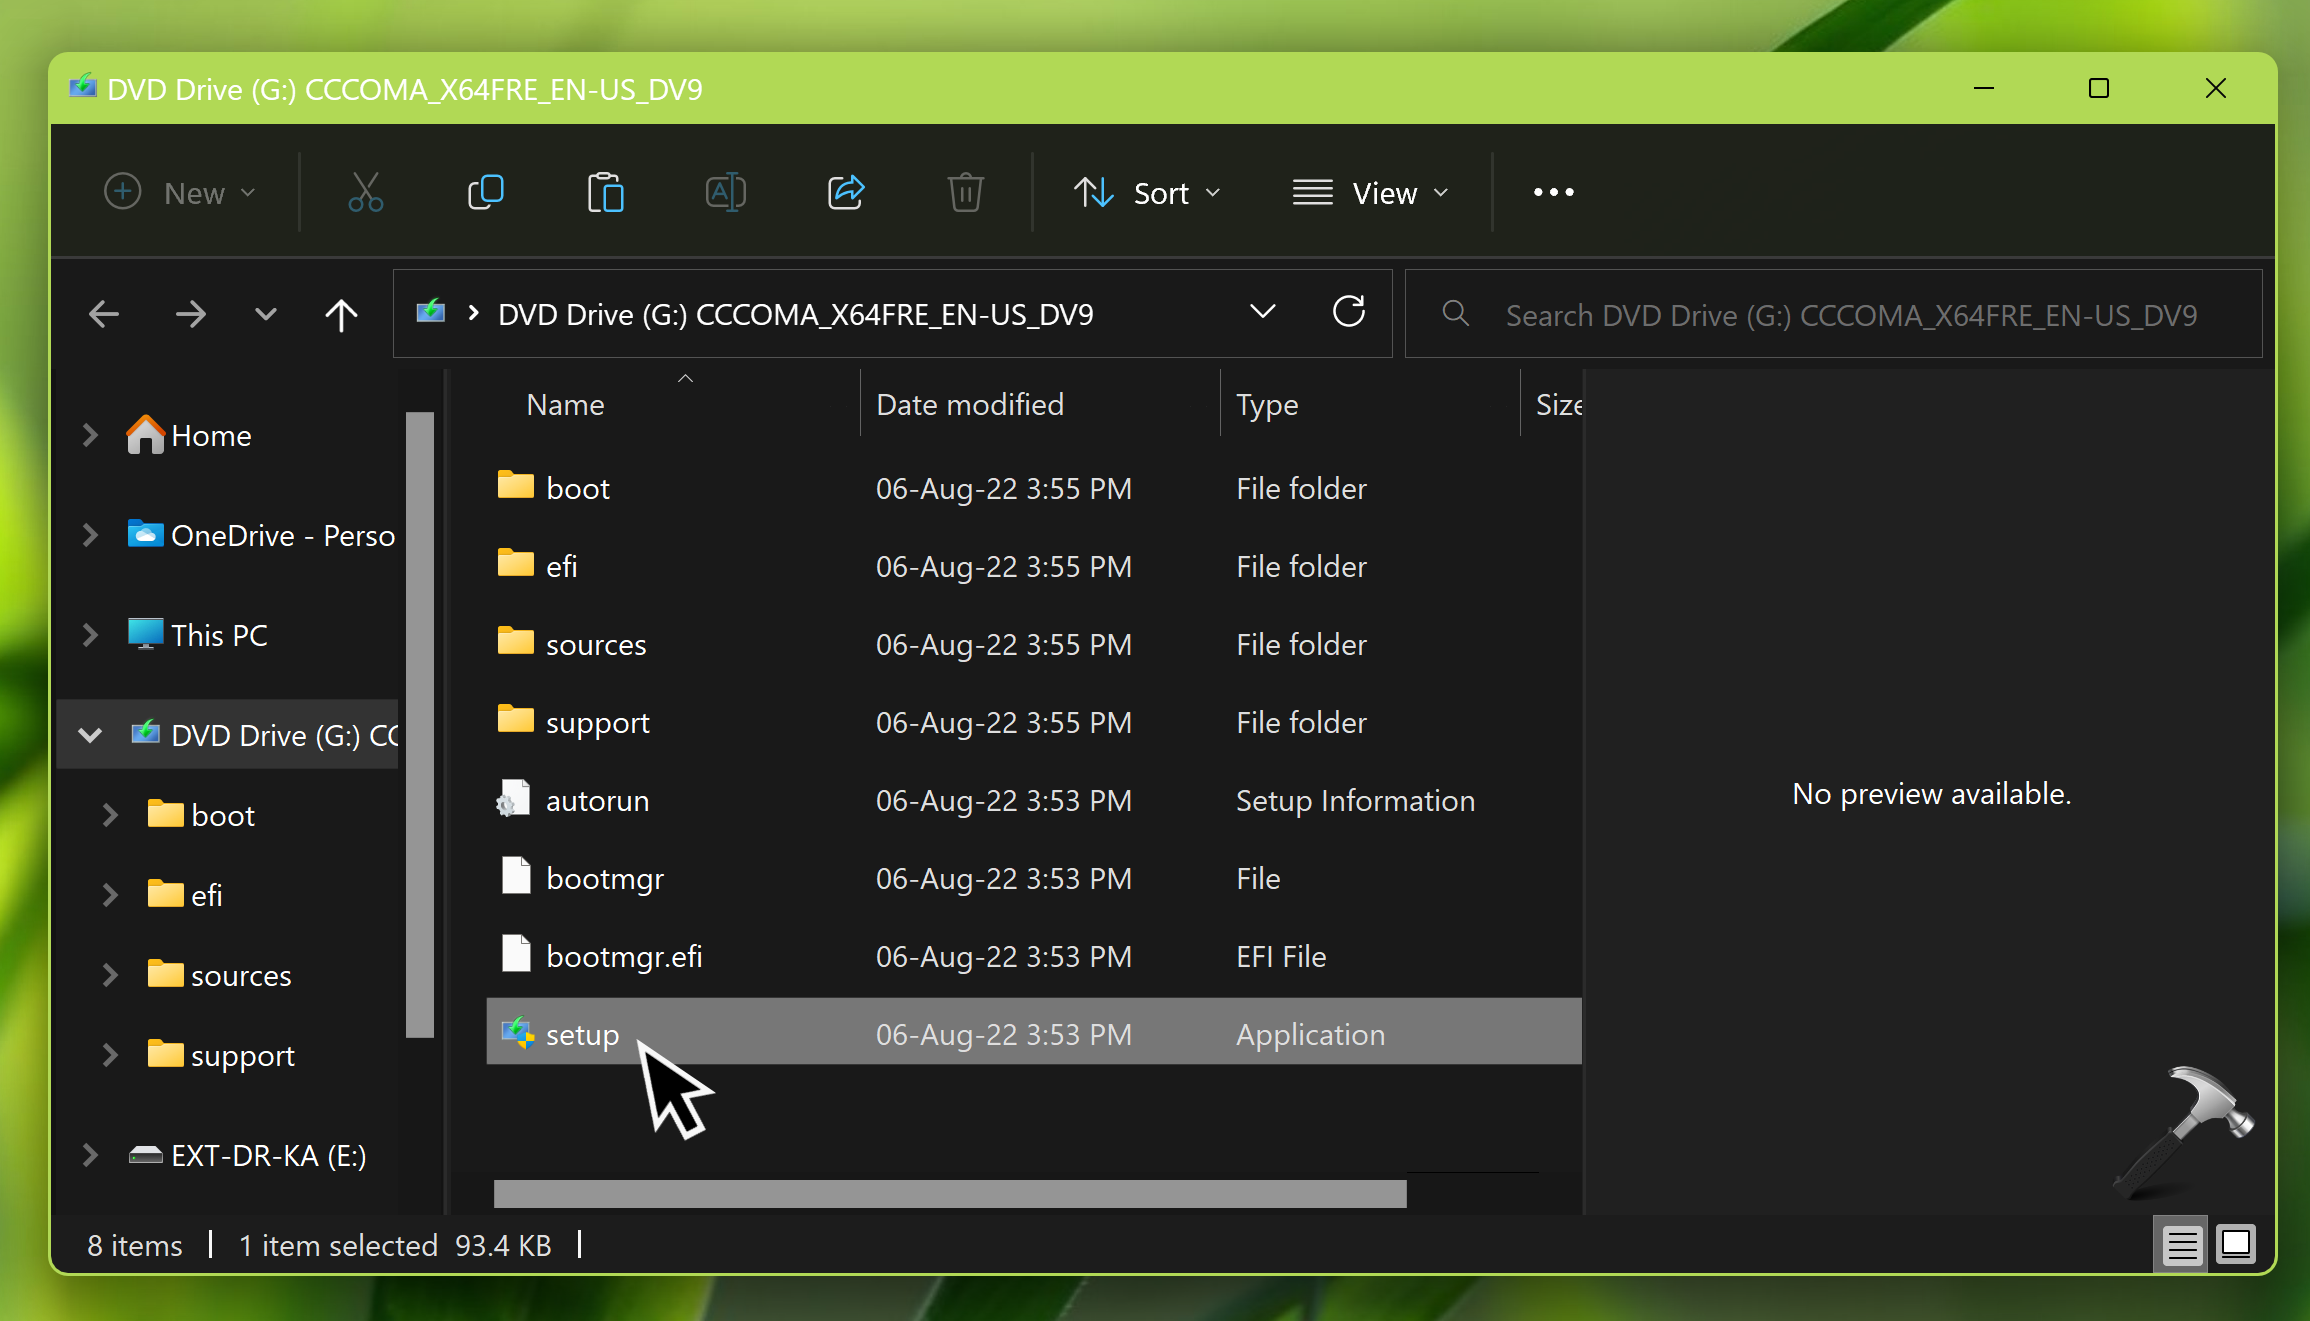
Task: Expand the This PC tree node
Action: [x=90, y=635]
